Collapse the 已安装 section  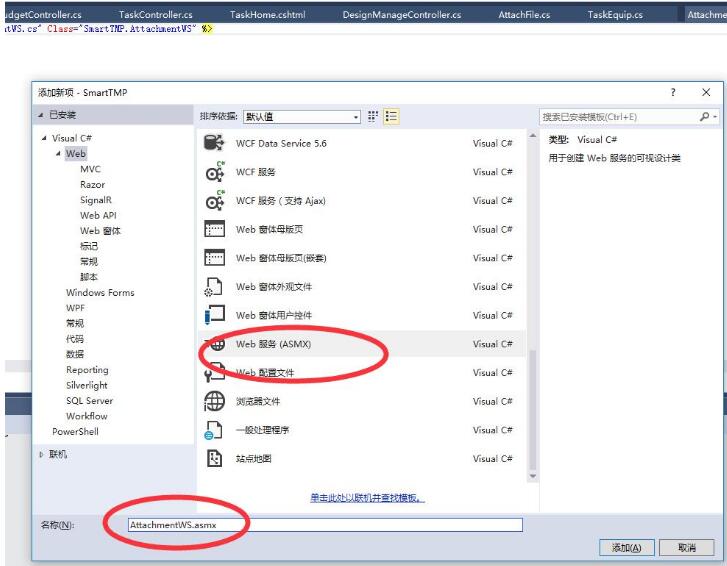pyautogui.click(x=40, y=115)
